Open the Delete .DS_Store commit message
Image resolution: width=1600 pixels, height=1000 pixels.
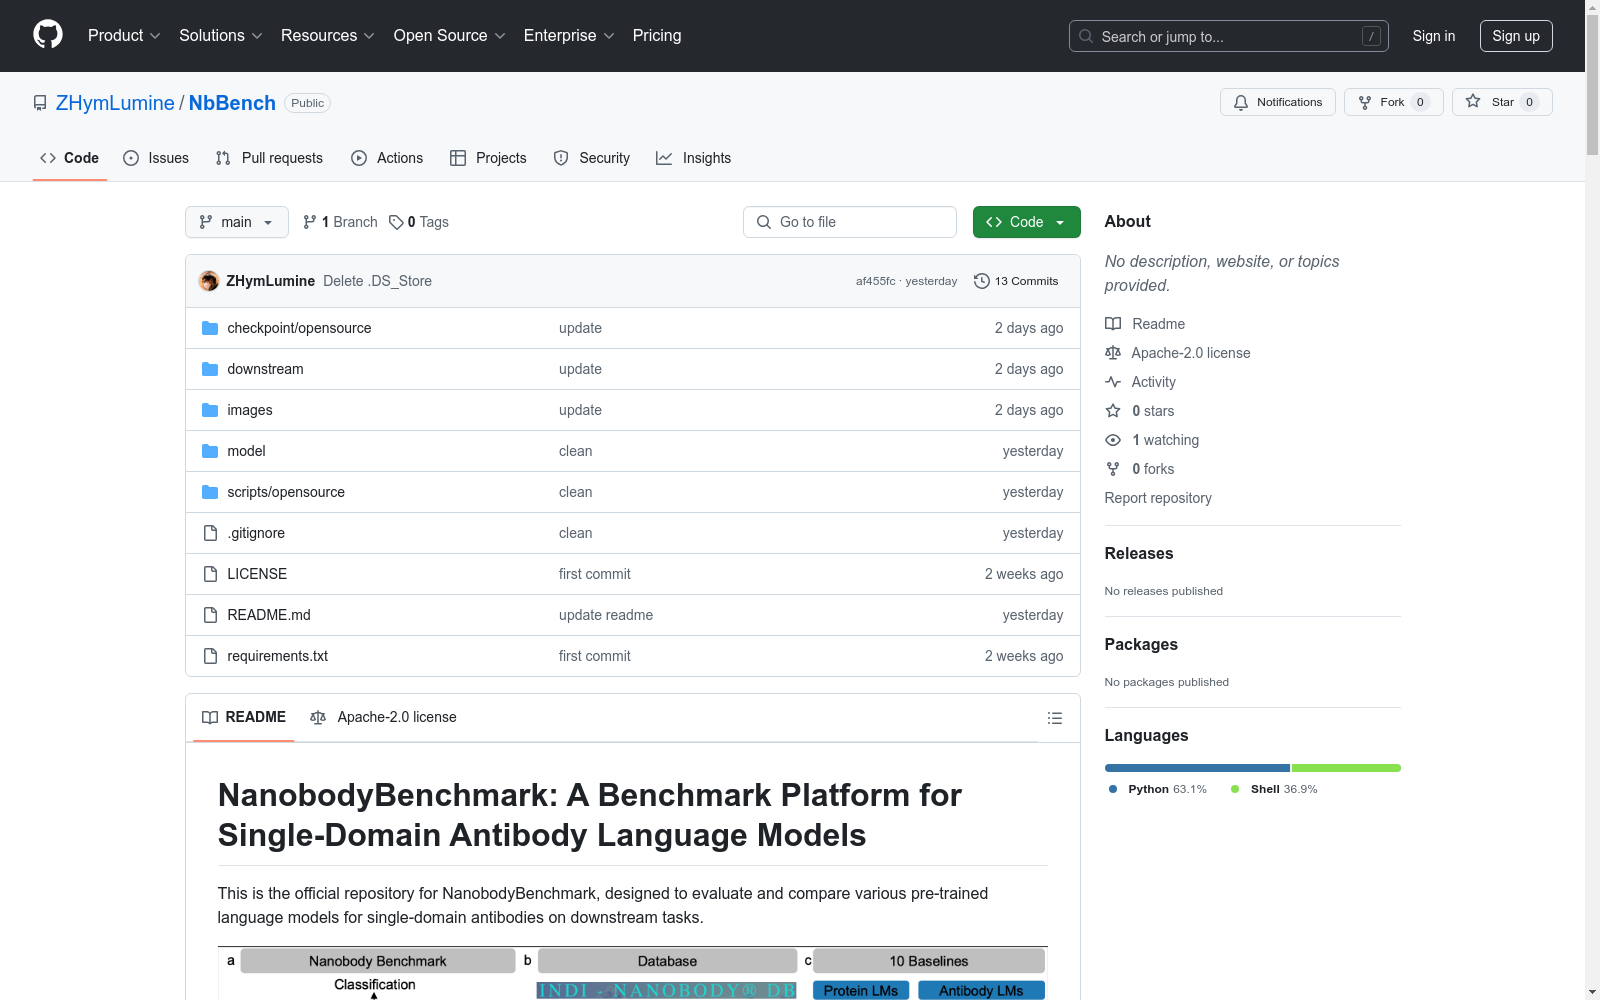tap(378, 281)
